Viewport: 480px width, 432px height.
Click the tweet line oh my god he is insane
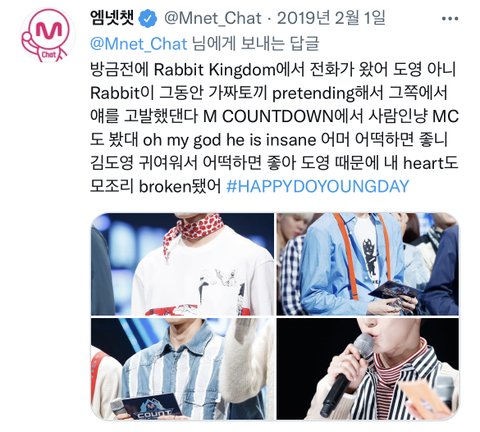click(x=269, y=140)
